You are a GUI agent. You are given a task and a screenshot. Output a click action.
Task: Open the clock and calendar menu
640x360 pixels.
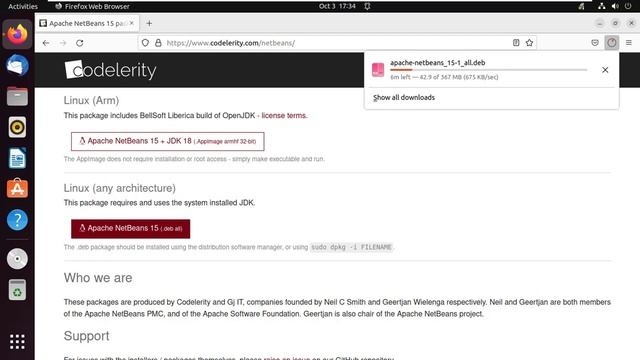click(337, 6)
